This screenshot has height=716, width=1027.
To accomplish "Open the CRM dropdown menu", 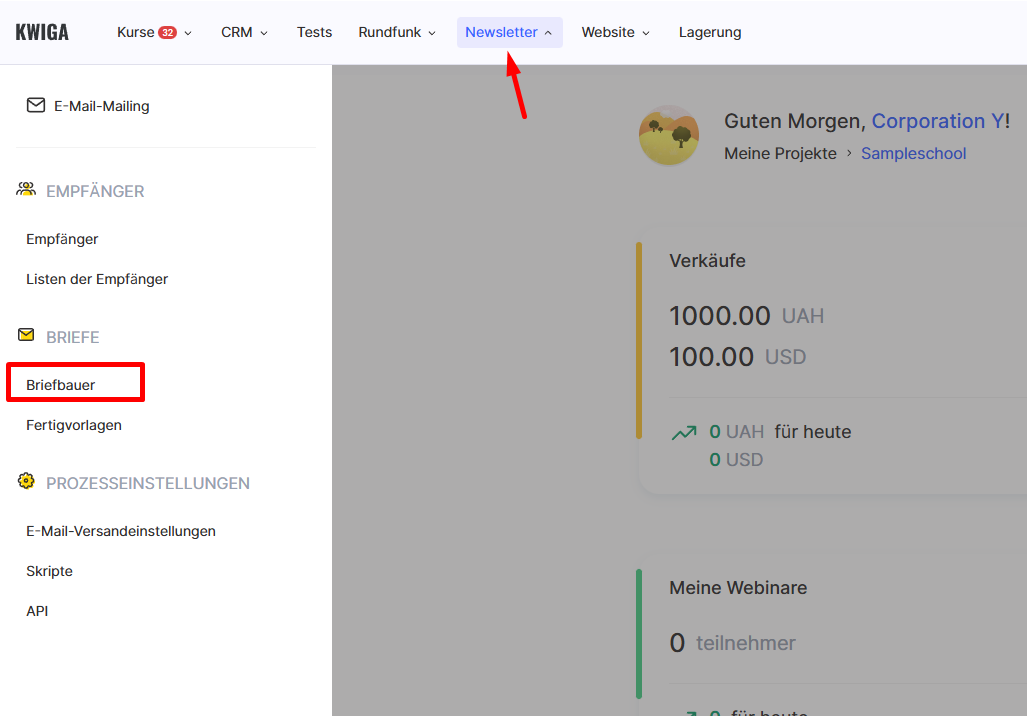I will pyautogui.click(x=244, y=32).
